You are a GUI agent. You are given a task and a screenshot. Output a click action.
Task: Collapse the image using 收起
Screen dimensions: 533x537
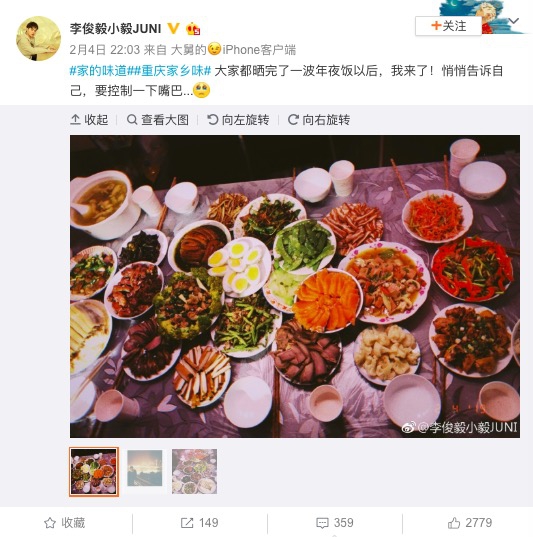89,120
